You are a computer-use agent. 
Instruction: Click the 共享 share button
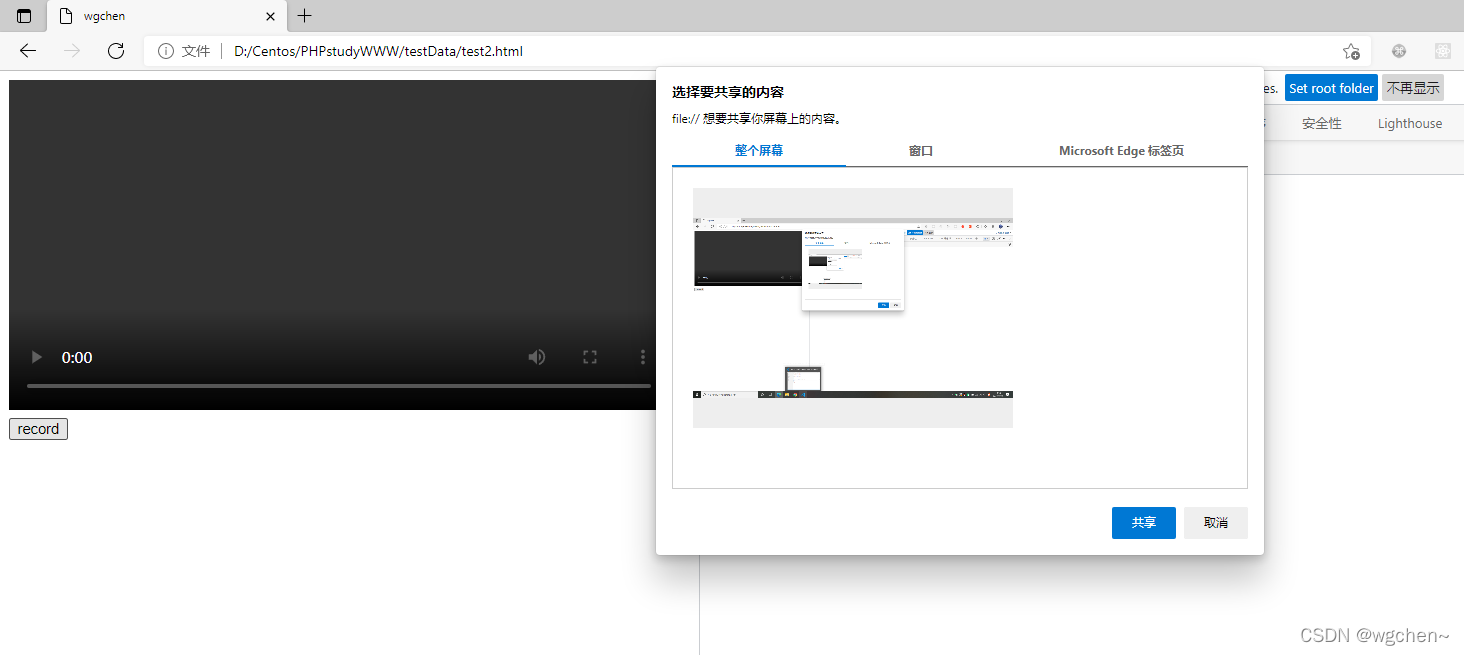(1144, 523)
